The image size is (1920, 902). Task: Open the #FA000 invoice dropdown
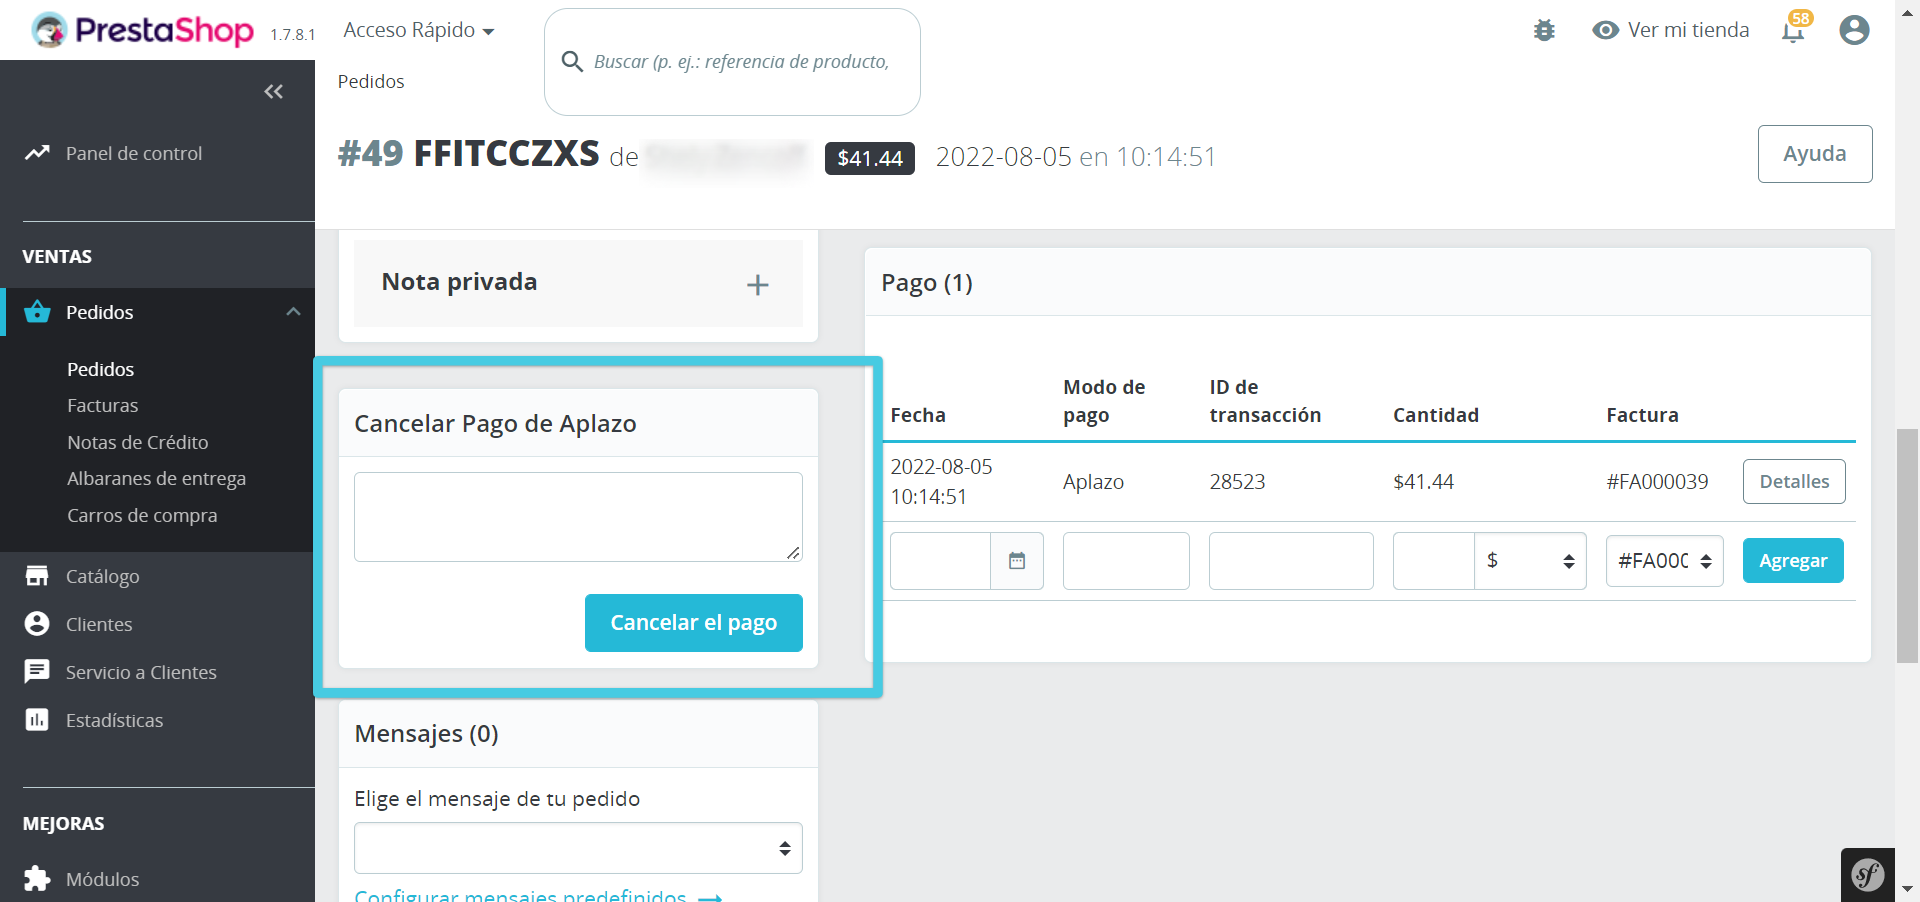coord(1664,561)
